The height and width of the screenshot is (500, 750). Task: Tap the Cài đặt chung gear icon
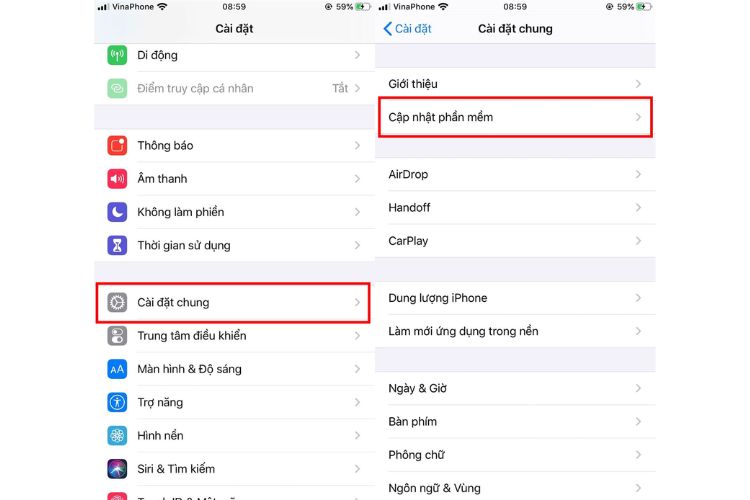tap(117, 302)
